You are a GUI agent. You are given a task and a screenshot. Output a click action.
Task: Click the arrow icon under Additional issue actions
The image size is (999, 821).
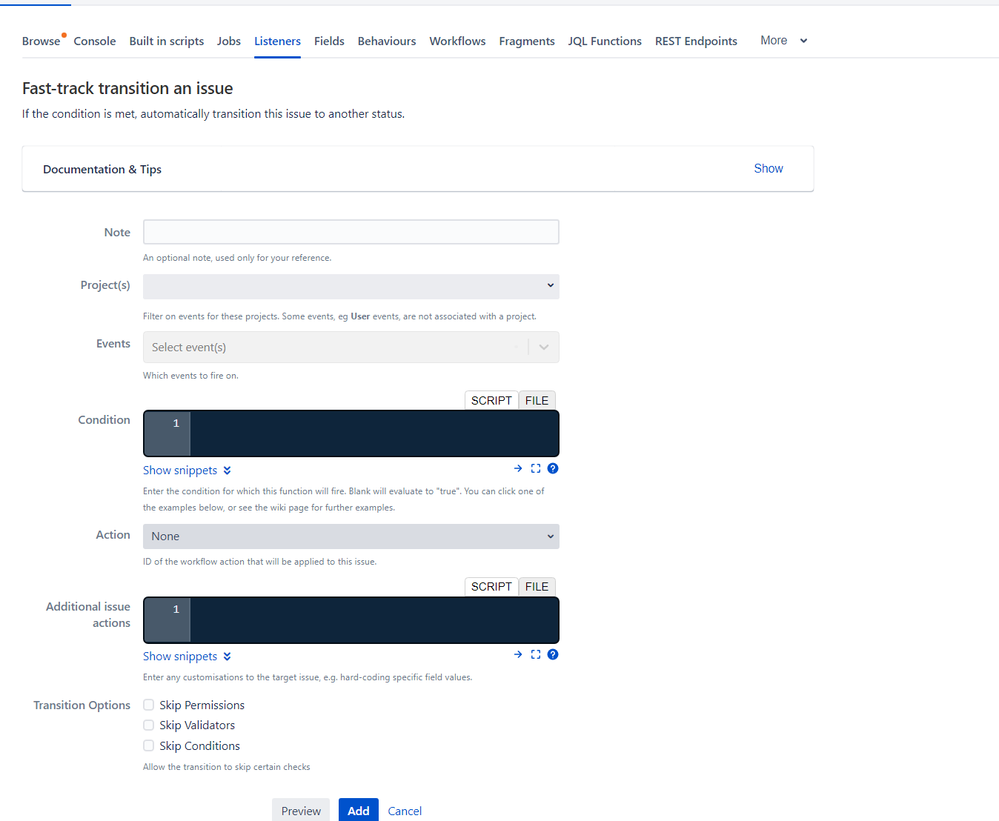[x=518, y=655]
